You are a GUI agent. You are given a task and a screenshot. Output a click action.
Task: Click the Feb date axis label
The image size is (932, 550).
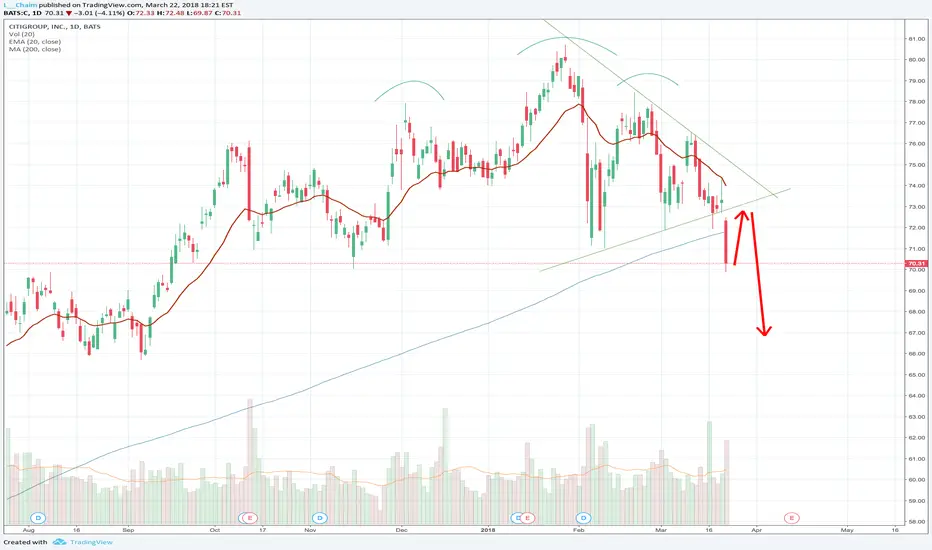[x=578, y=530]
